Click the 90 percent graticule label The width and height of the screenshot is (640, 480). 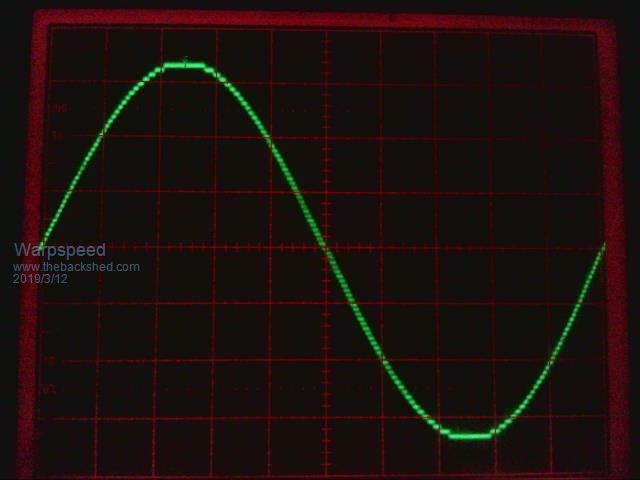(x=57, y=134)
